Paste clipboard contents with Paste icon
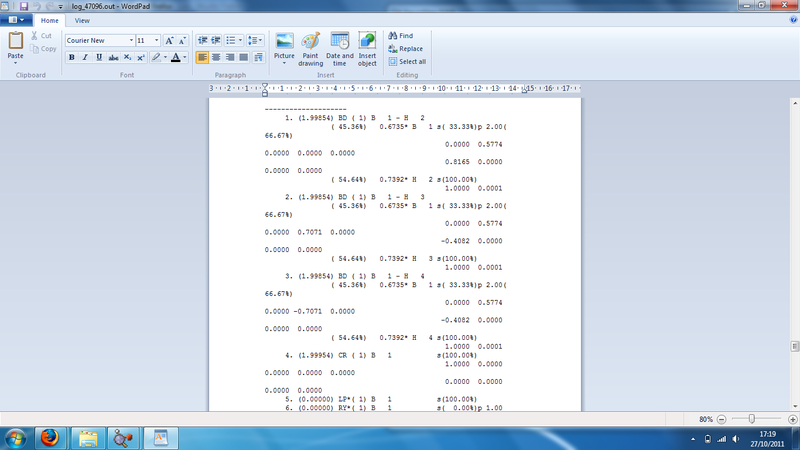The image size is (800, 450). (15, 42)
